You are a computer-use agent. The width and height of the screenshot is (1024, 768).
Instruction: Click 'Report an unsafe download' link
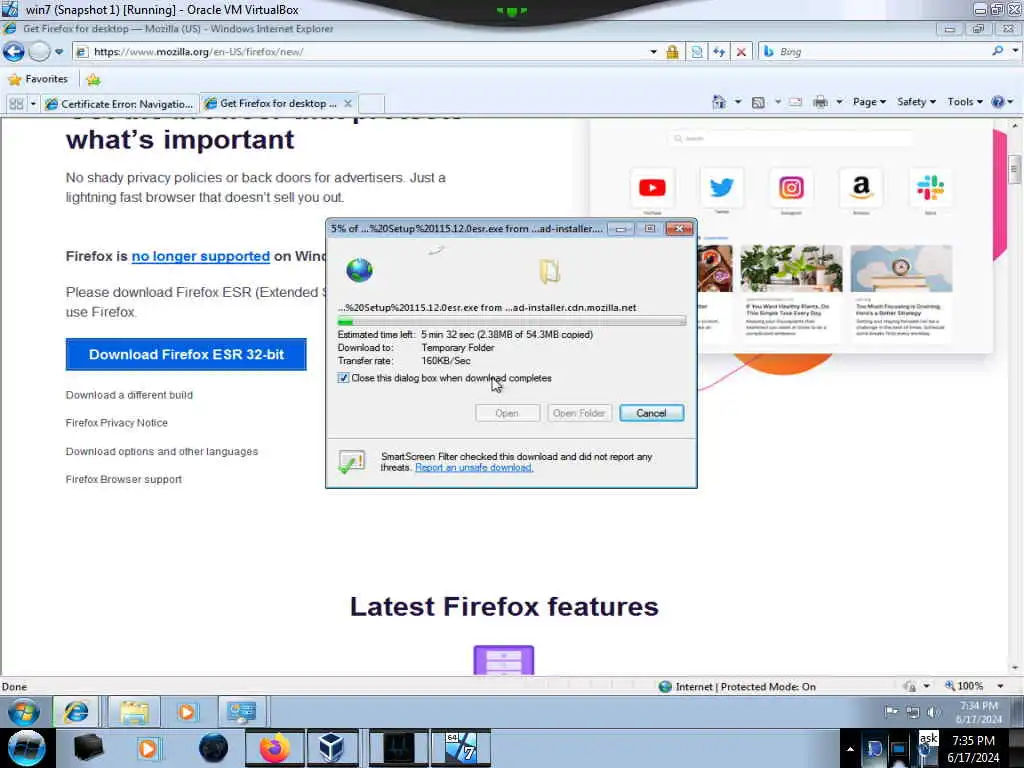474,468
